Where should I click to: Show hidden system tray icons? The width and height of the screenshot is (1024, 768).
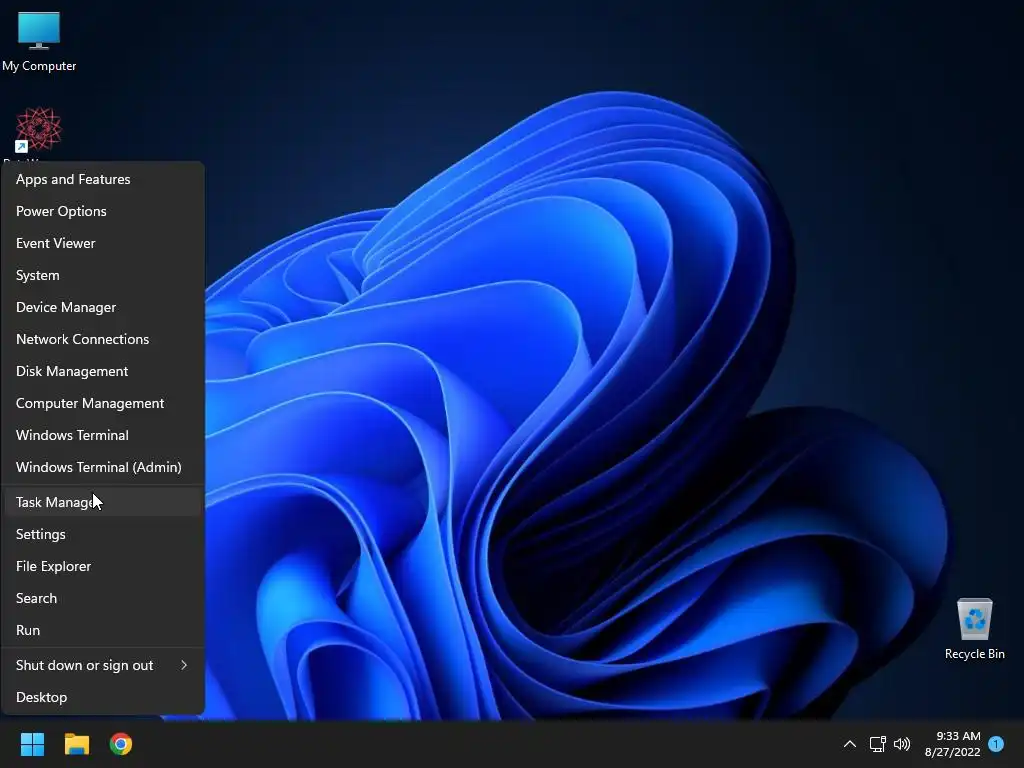[x=850, y=744]
